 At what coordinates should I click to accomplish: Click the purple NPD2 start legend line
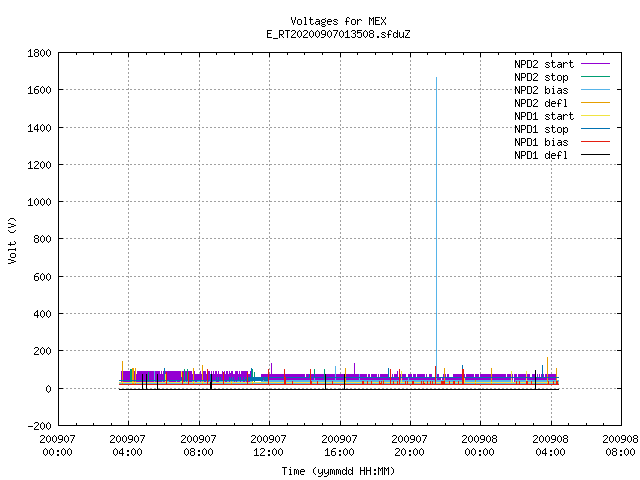pyautogui.click(x=595, y=64)
